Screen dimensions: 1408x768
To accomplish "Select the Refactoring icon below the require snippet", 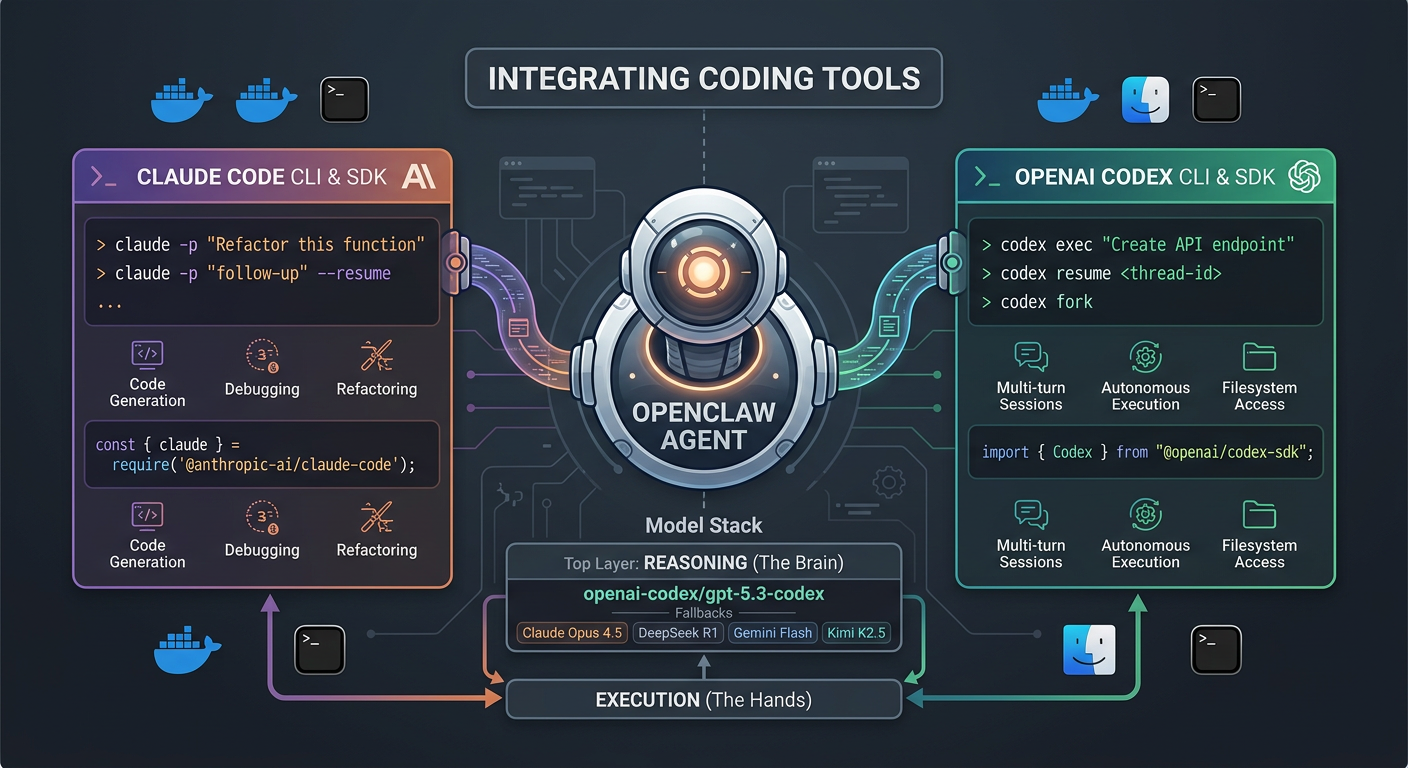I will point(377,517).
